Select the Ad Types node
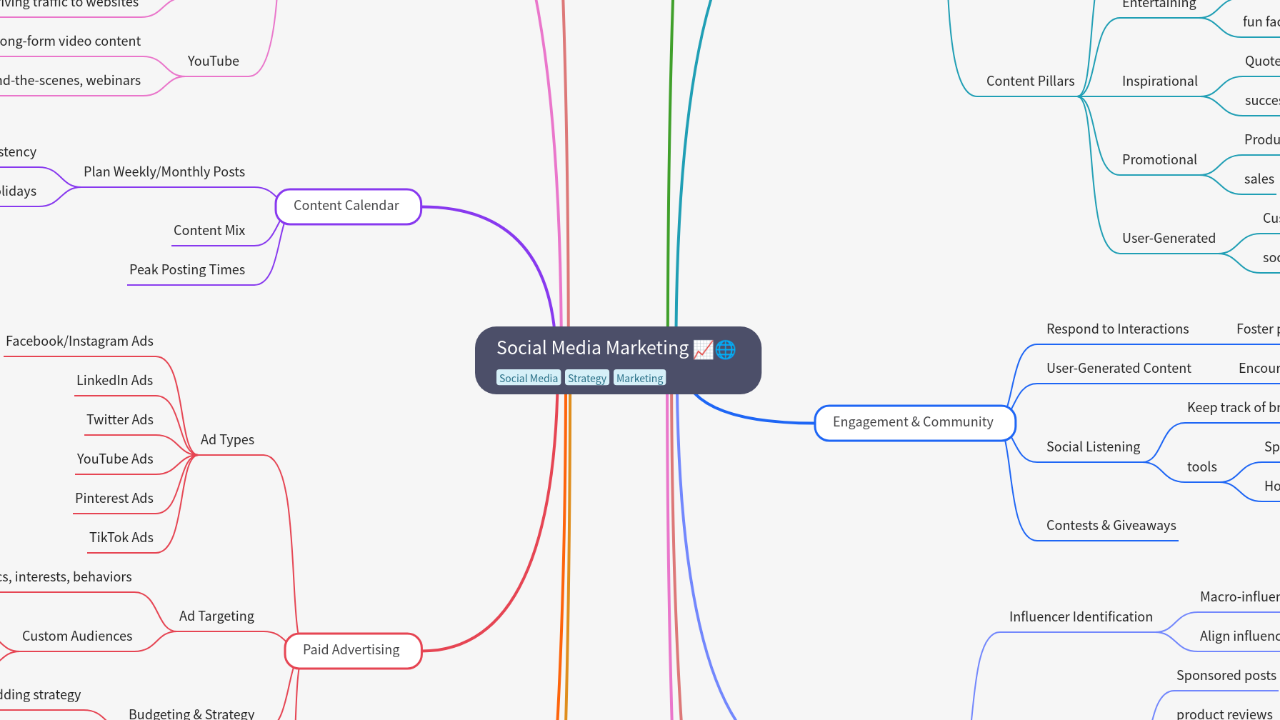 click(x=227, y=439)
